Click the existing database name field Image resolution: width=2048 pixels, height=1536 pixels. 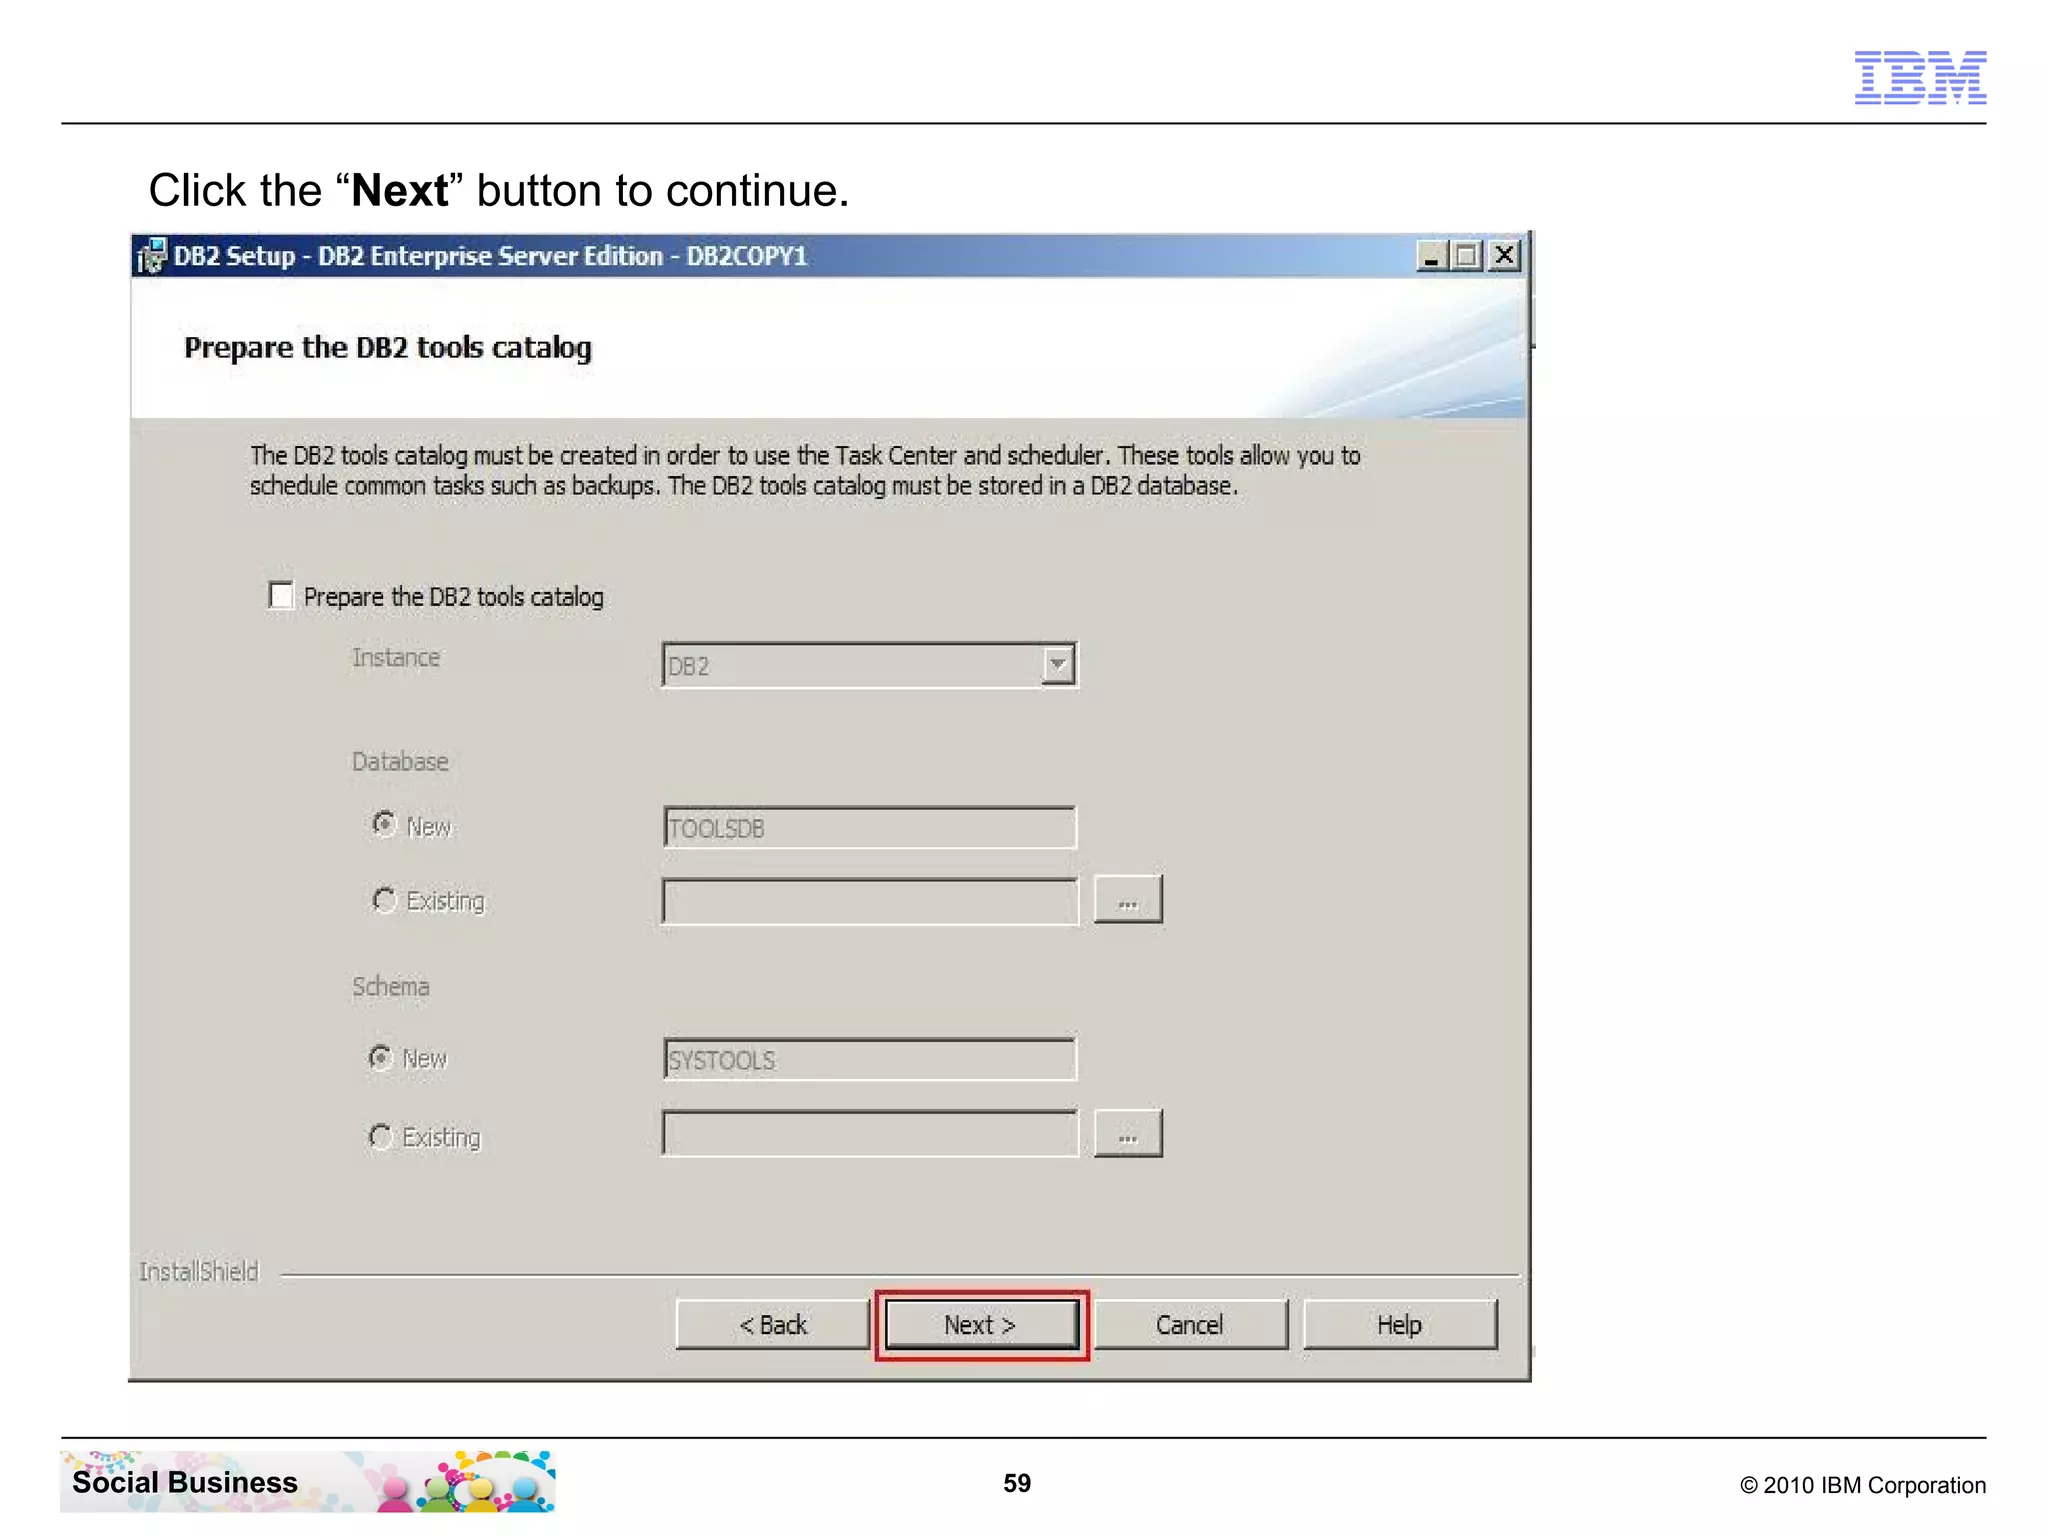point(870,902)
